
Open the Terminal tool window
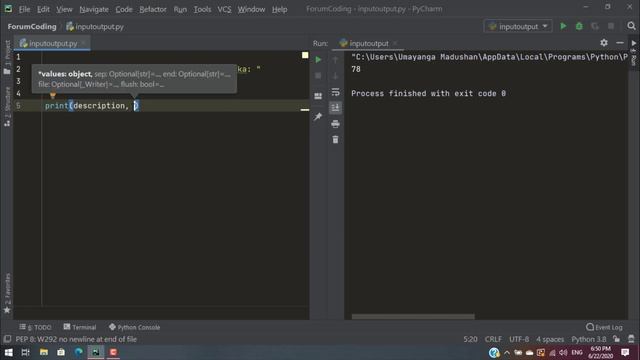coord(80,327)
